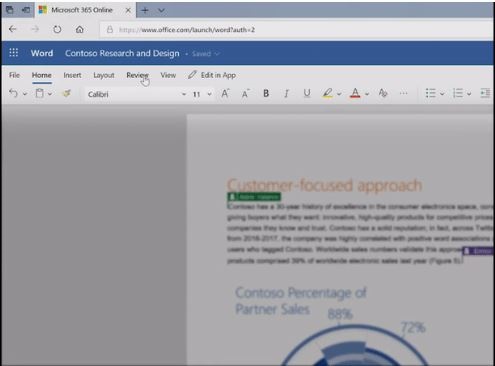The image size is (495, 366).
Task: Click the indent icon at ribbon edge
Action: click(x=485, y=94)
